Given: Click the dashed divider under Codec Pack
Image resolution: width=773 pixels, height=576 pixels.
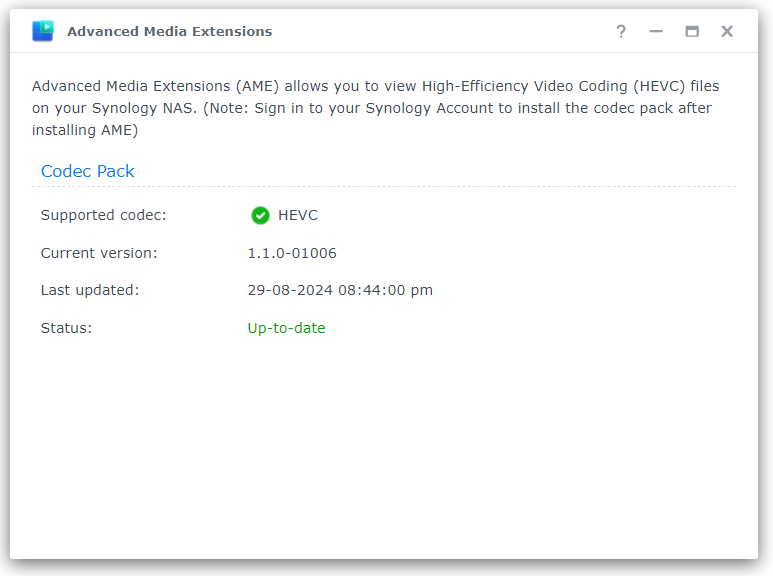Looking at the screenshot, I should [384, 186].
